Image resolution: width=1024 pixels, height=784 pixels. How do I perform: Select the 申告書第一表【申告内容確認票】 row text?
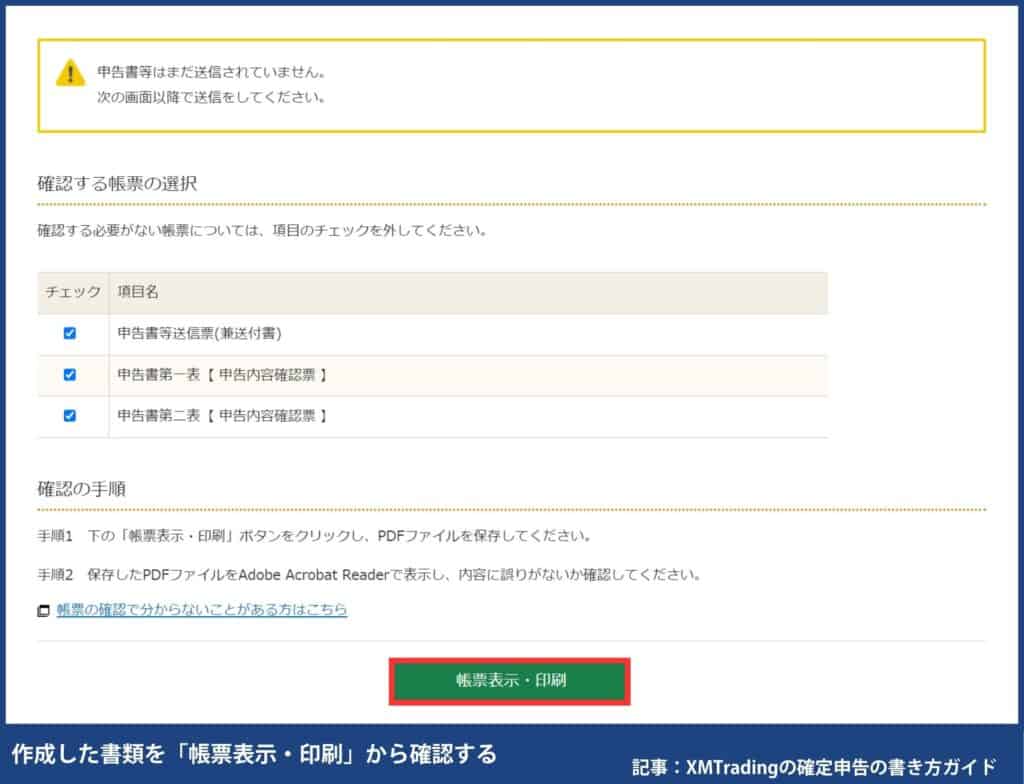(222, 375)
